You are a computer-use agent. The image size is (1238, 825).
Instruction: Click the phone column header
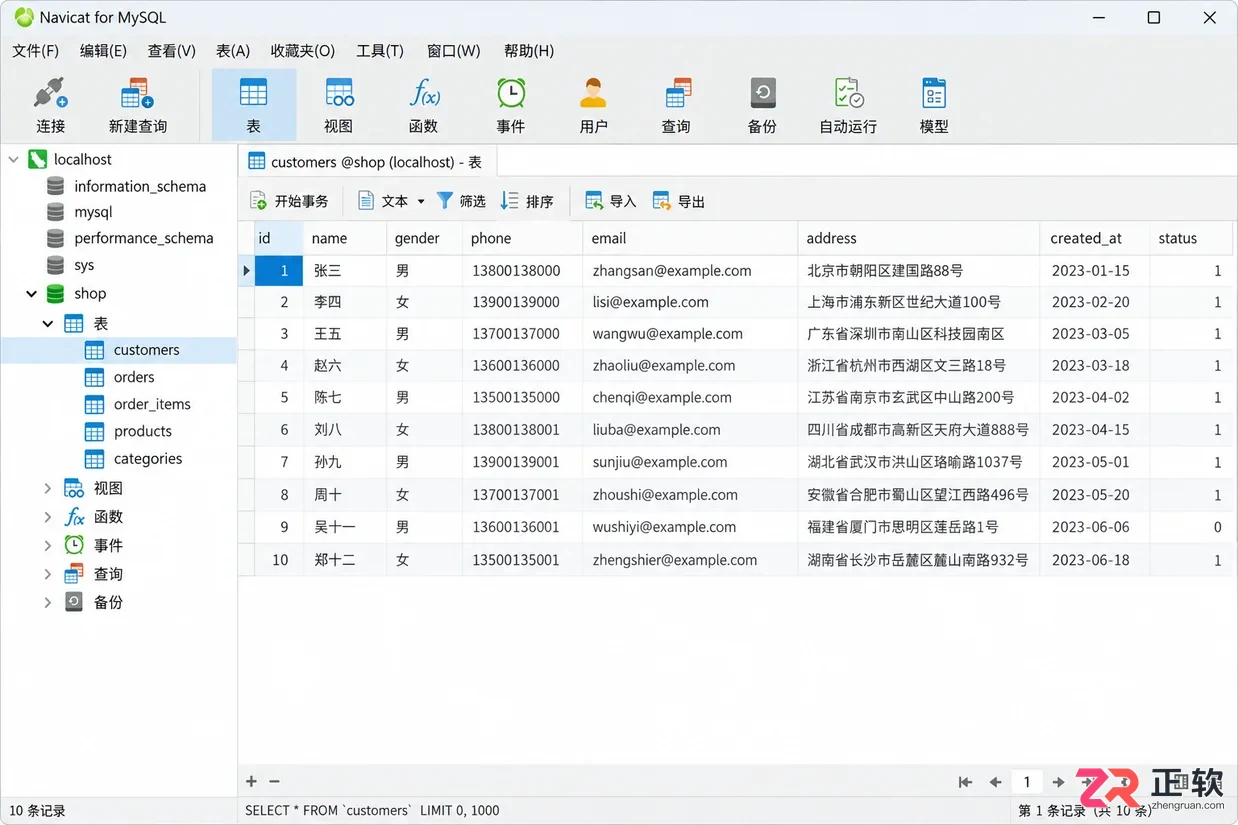pos(522,238)
